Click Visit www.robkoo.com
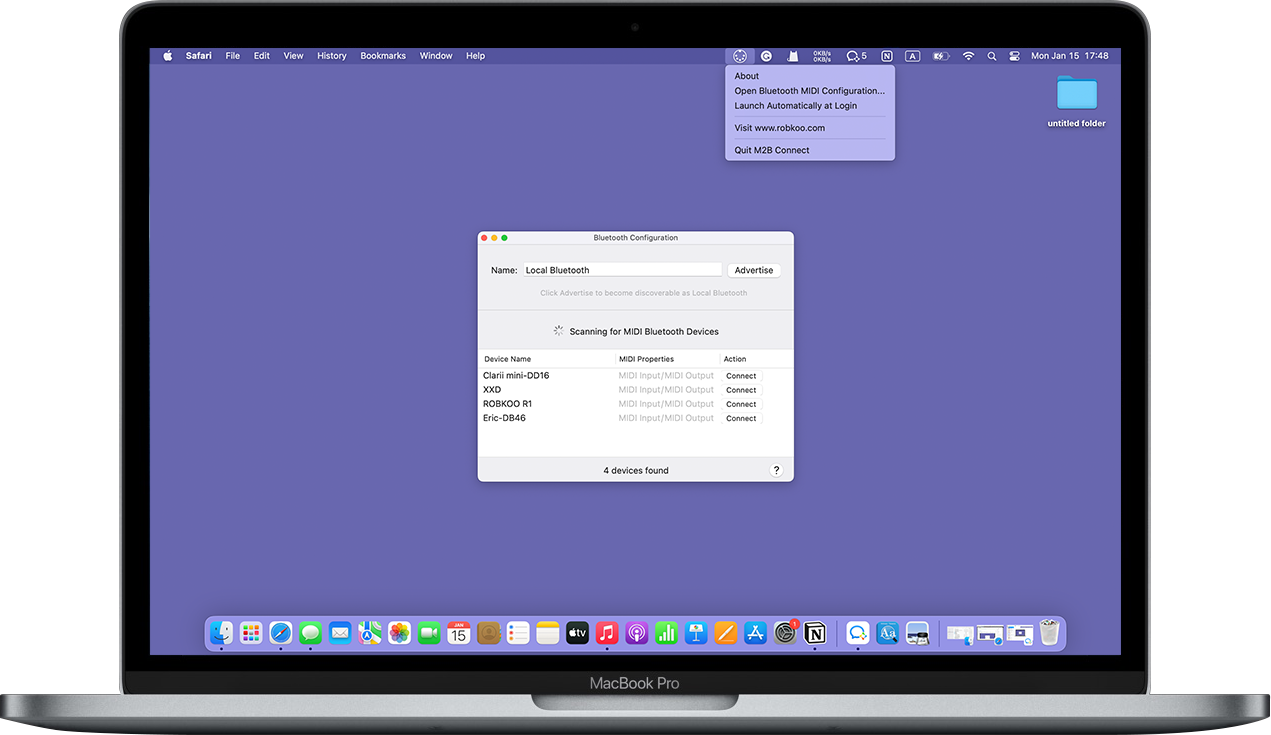 click(779, 128)
